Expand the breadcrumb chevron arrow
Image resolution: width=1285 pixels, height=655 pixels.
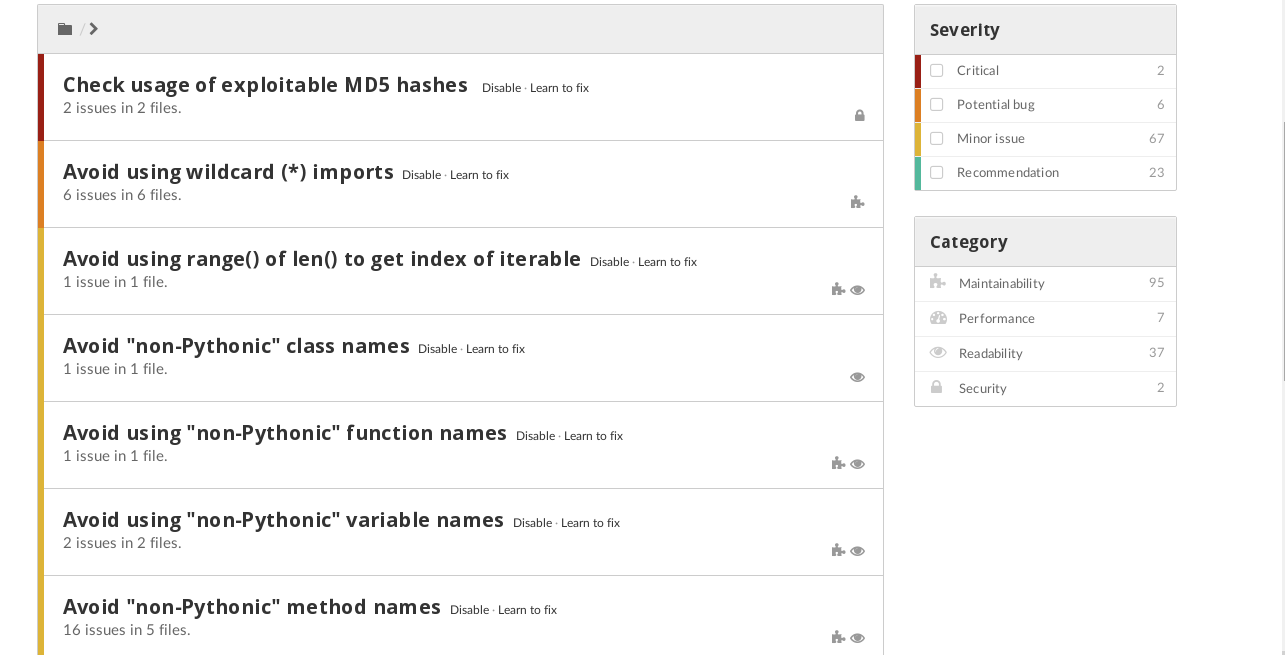[x=94, y=29]
